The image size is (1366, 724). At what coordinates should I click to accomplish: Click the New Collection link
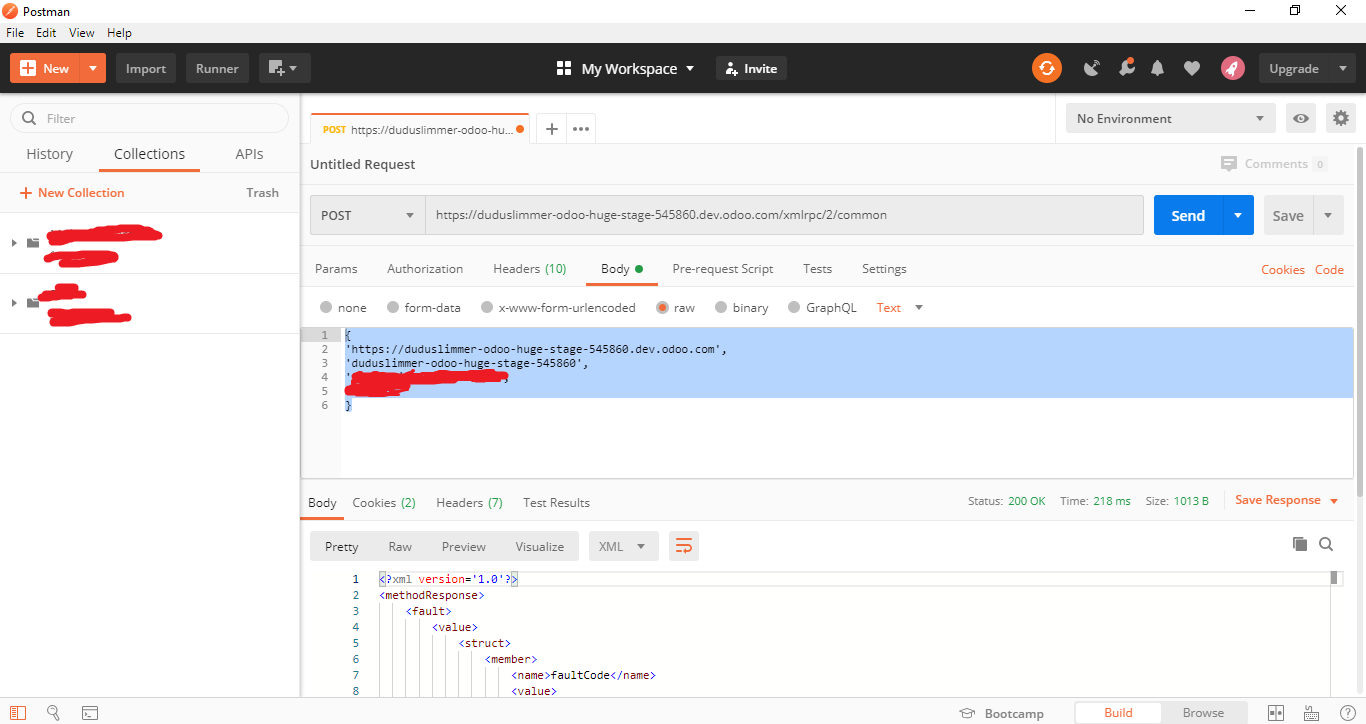tap(72, 193)
